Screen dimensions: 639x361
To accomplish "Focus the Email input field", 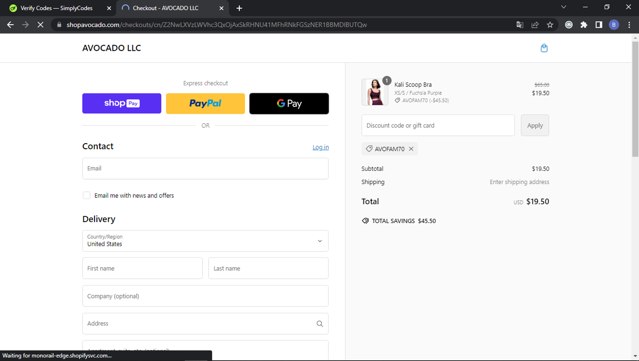I will pyautogui.click(x=205, y=168).
